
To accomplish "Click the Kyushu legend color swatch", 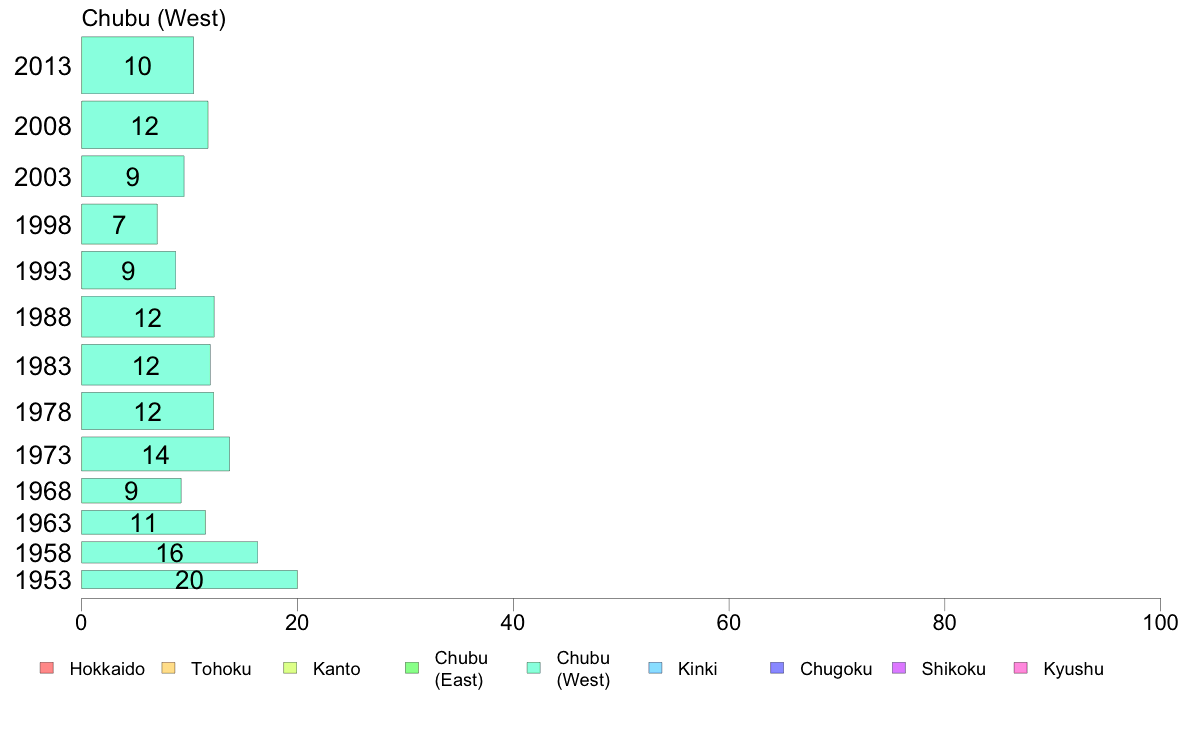I will [1021, 668].
